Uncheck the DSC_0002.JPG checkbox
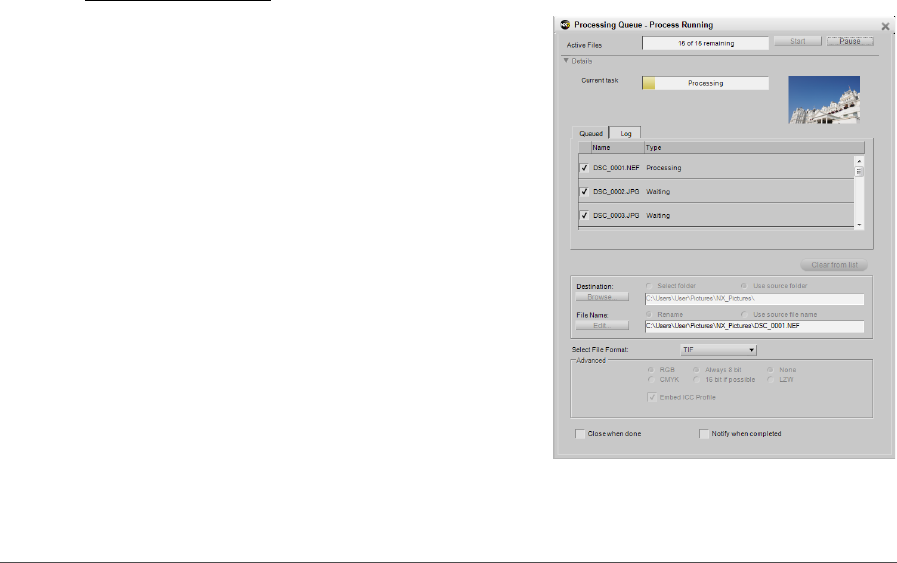This screenshot has height=563, width=897. point(584,192)
